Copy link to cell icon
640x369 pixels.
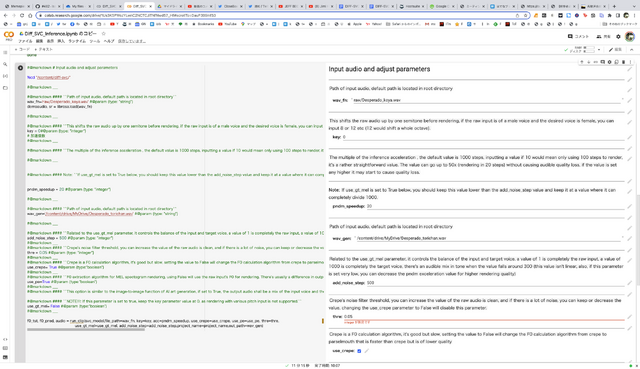[596, 62]
